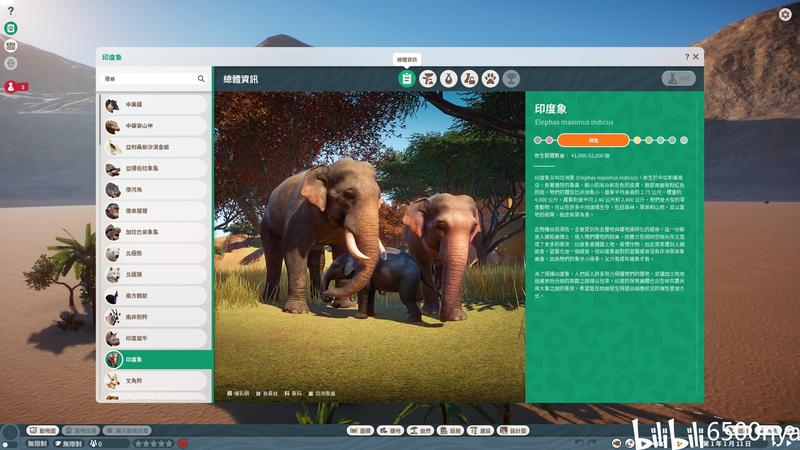Open the habitat requirements fence-and-tree tab icon

[428, 79]
